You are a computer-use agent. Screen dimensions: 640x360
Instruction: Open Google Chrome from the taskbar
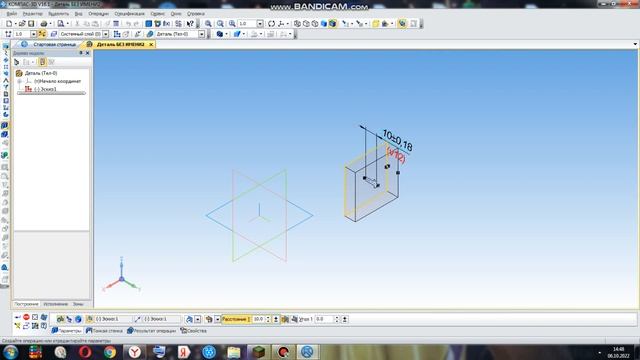pos(110,352)
